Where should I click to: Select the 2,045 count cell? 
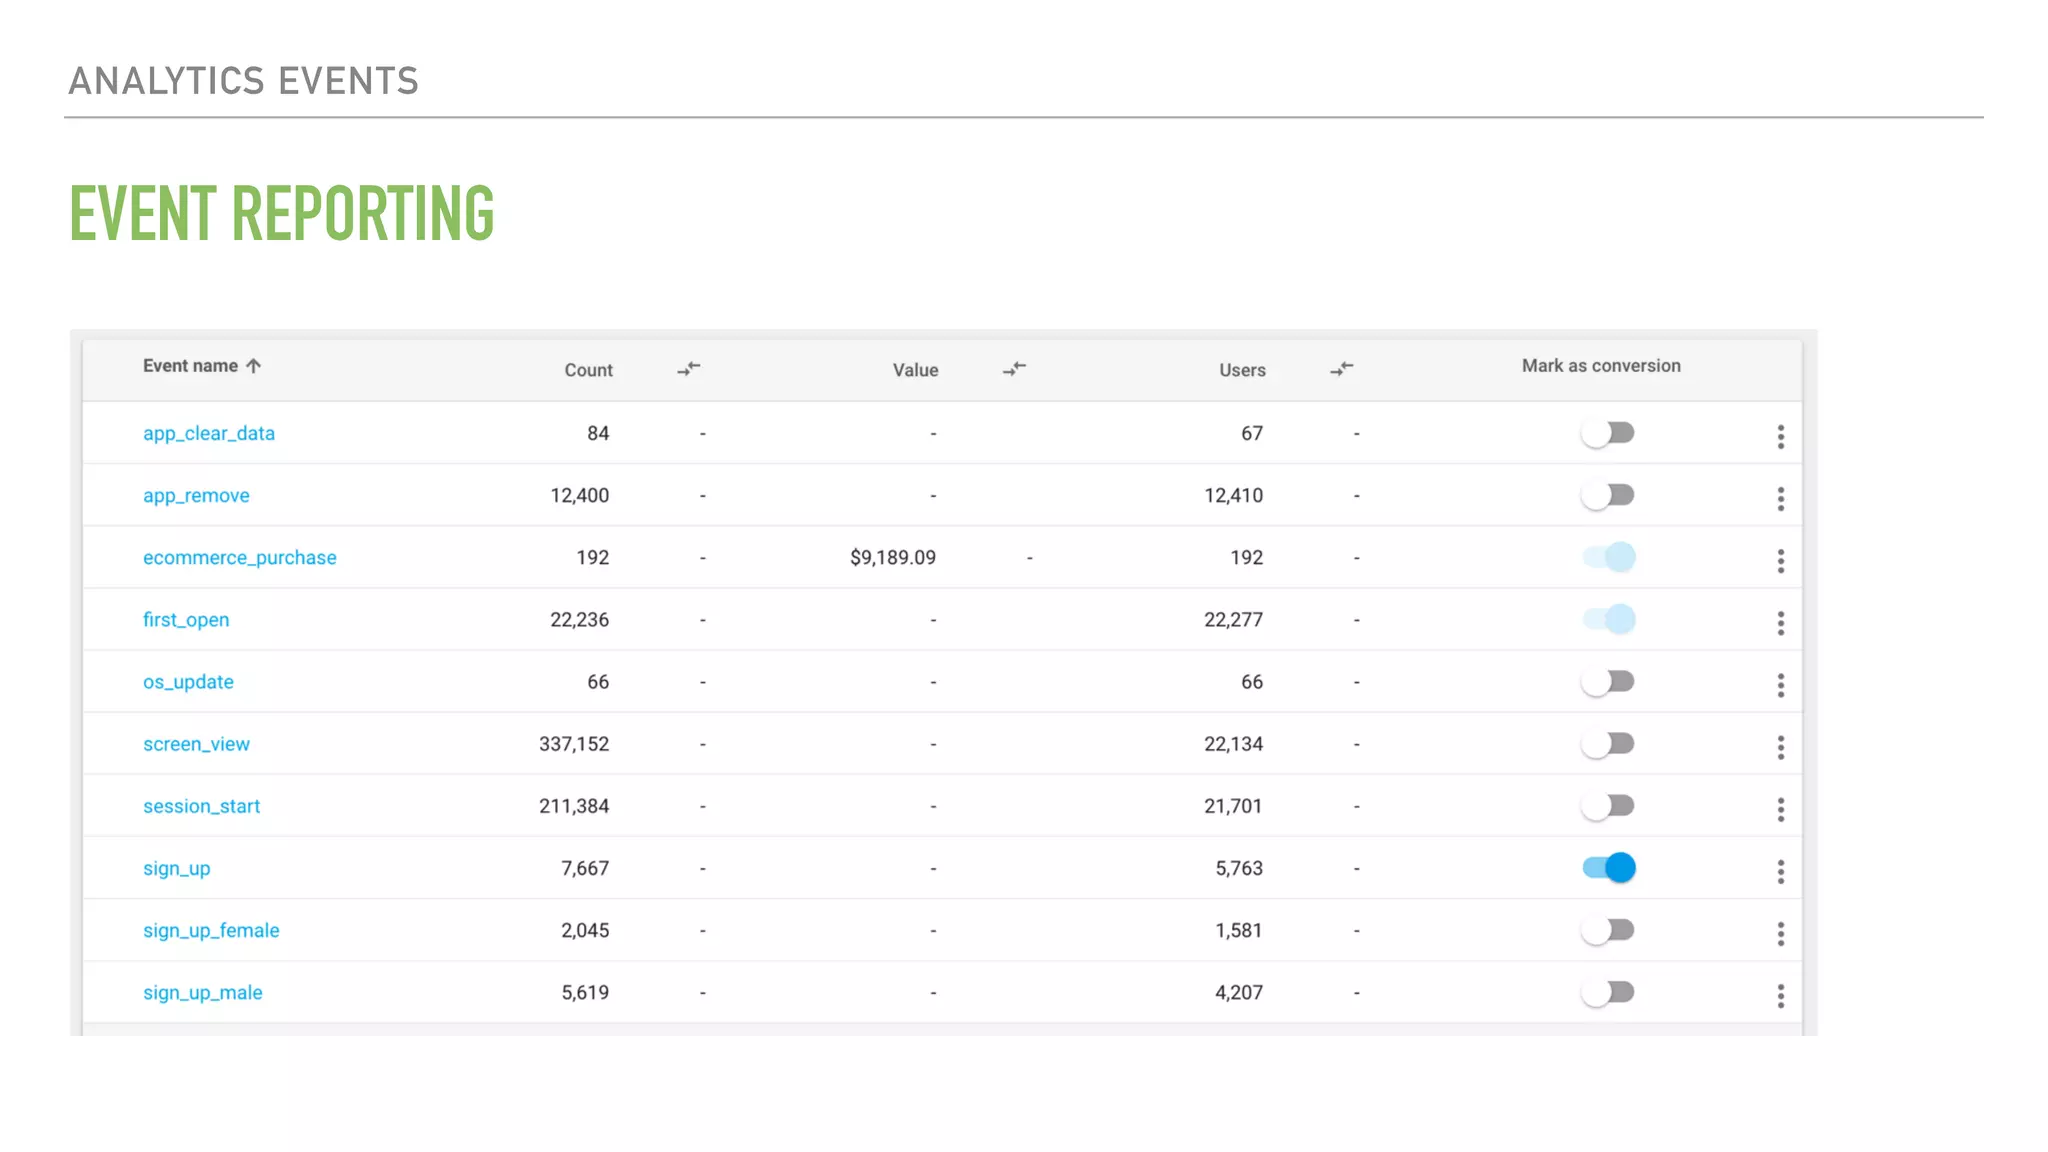pyautogui.click(x=585, y=931)
